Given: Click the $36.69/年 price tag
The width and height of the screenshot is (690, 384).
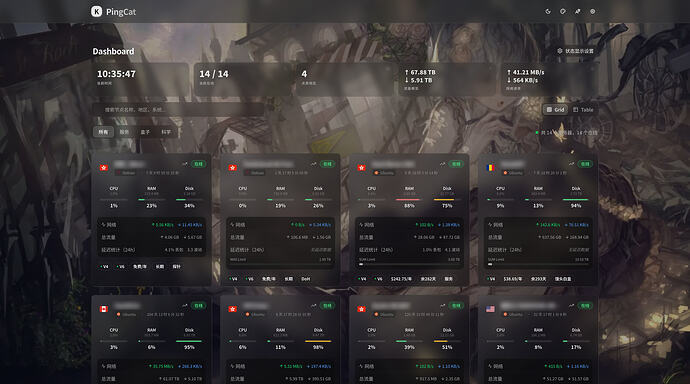Looking at the screenshot, I should click(x=513, y=279).
